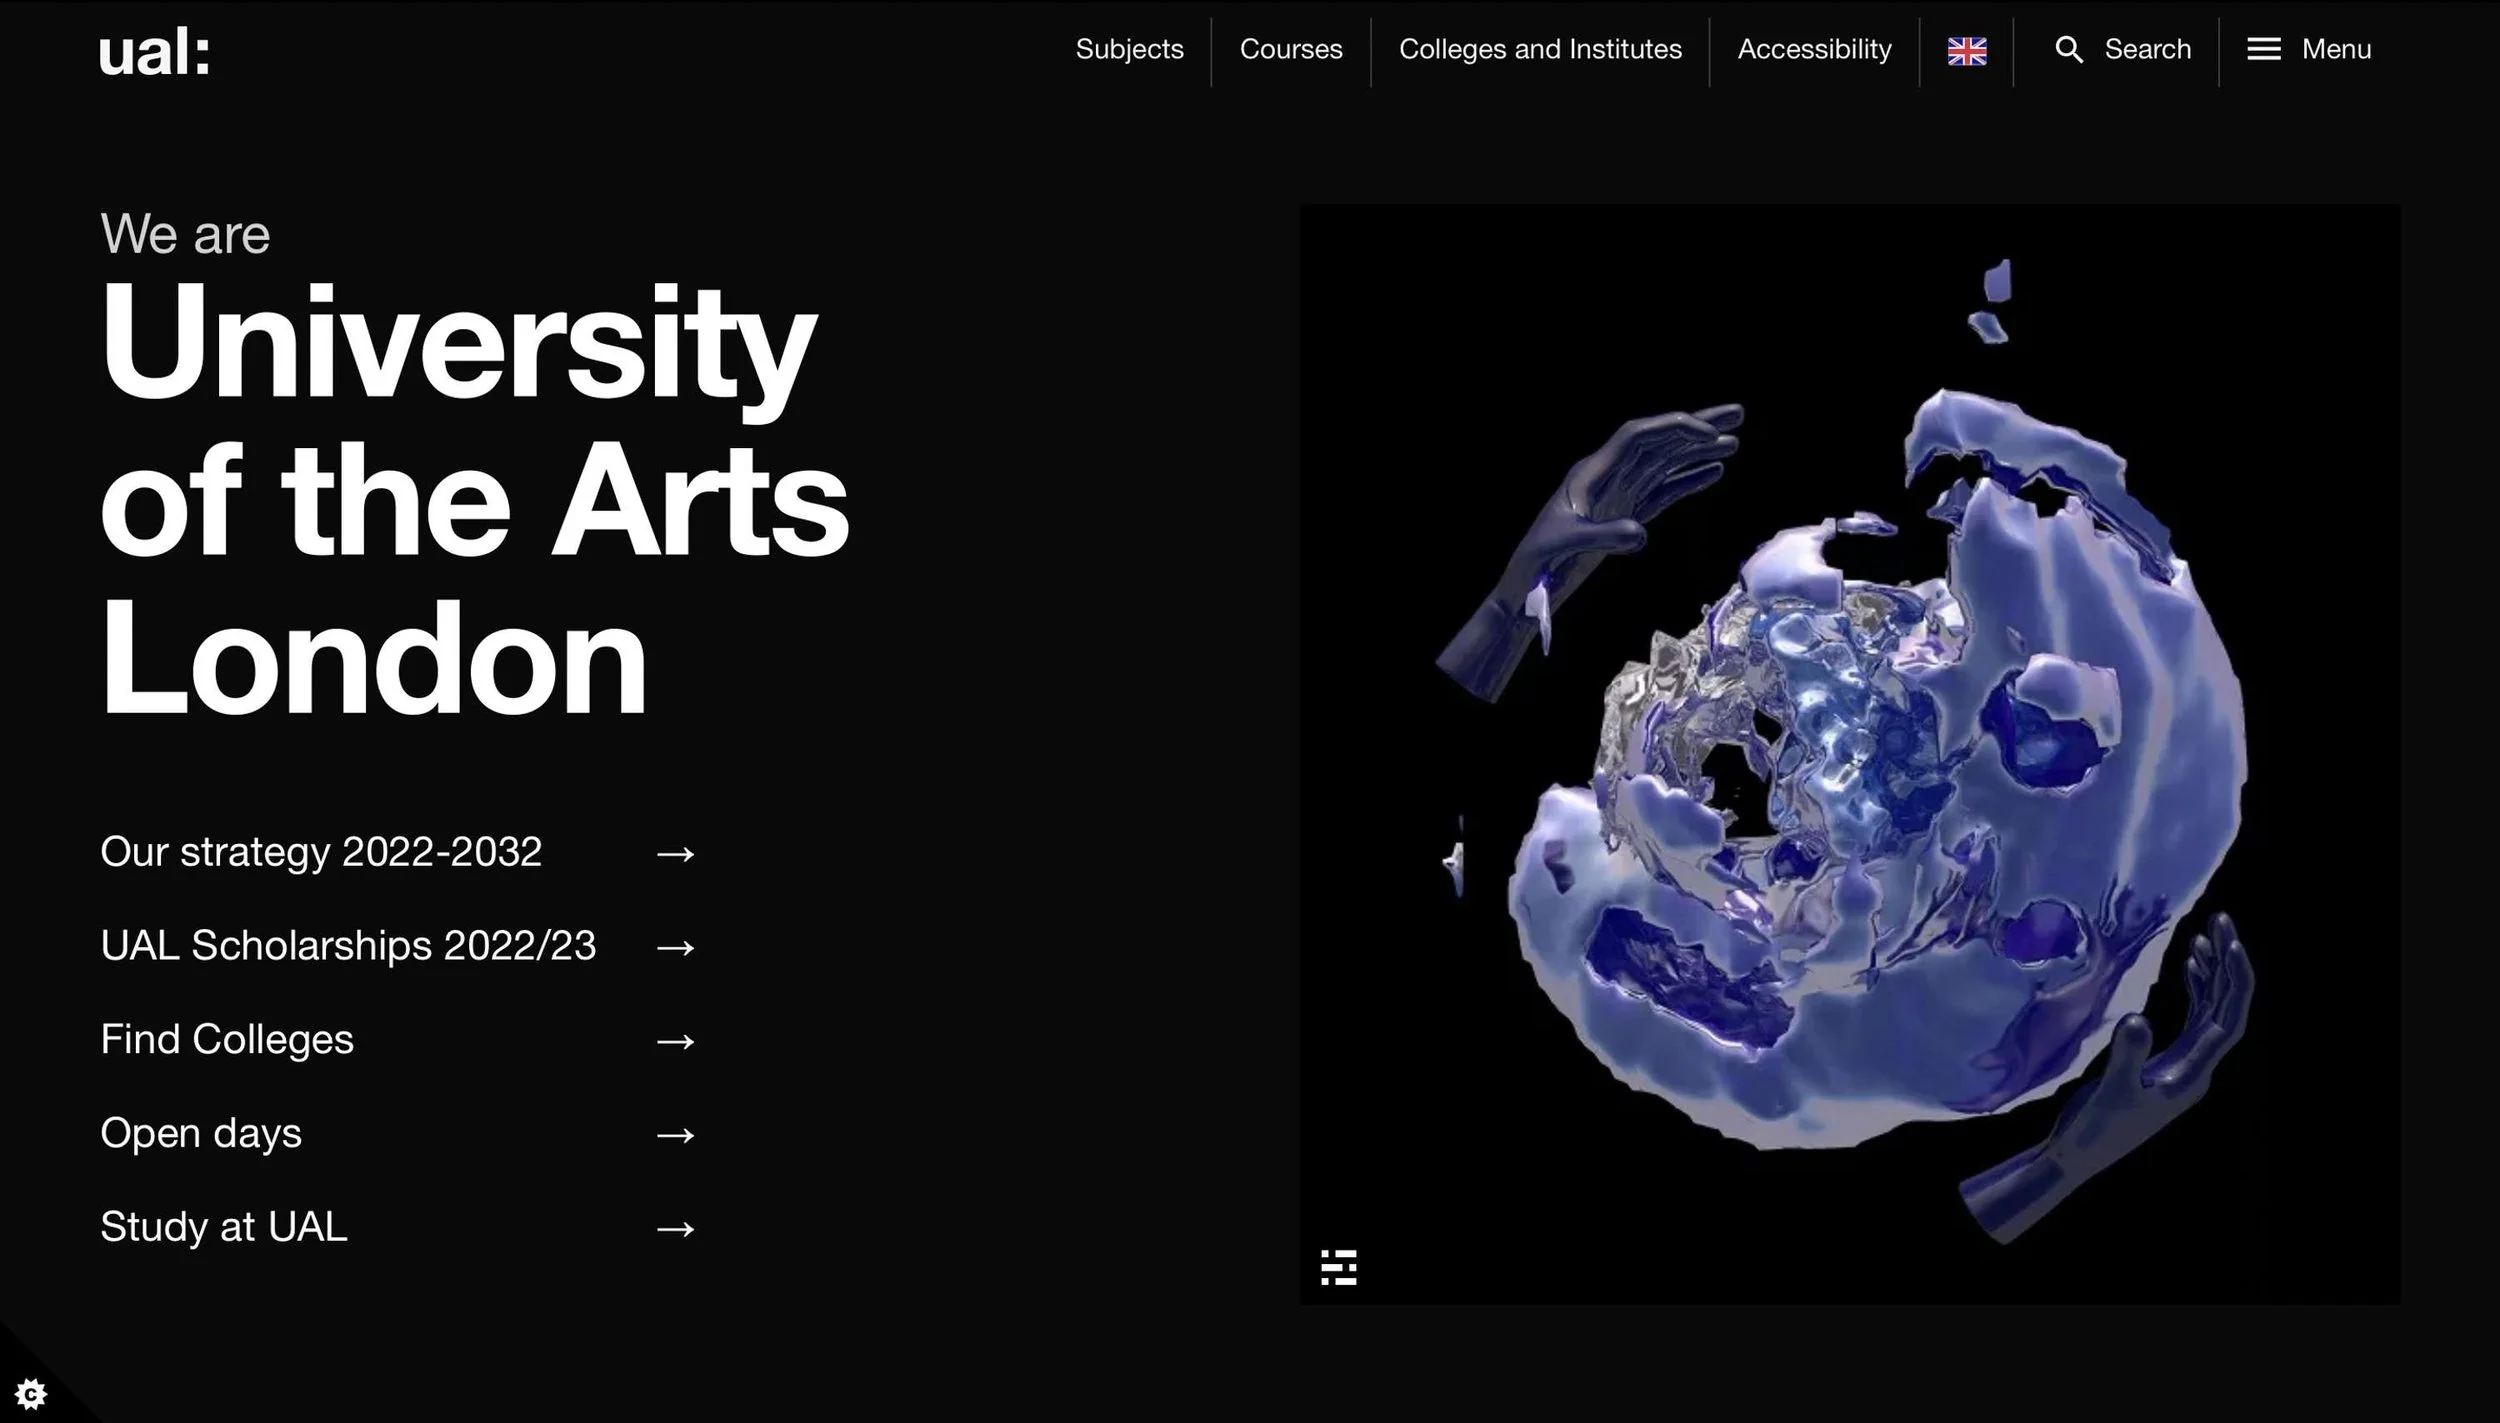
Task: Open cookie settings gear icon
Action: [x=31, y=1392]
